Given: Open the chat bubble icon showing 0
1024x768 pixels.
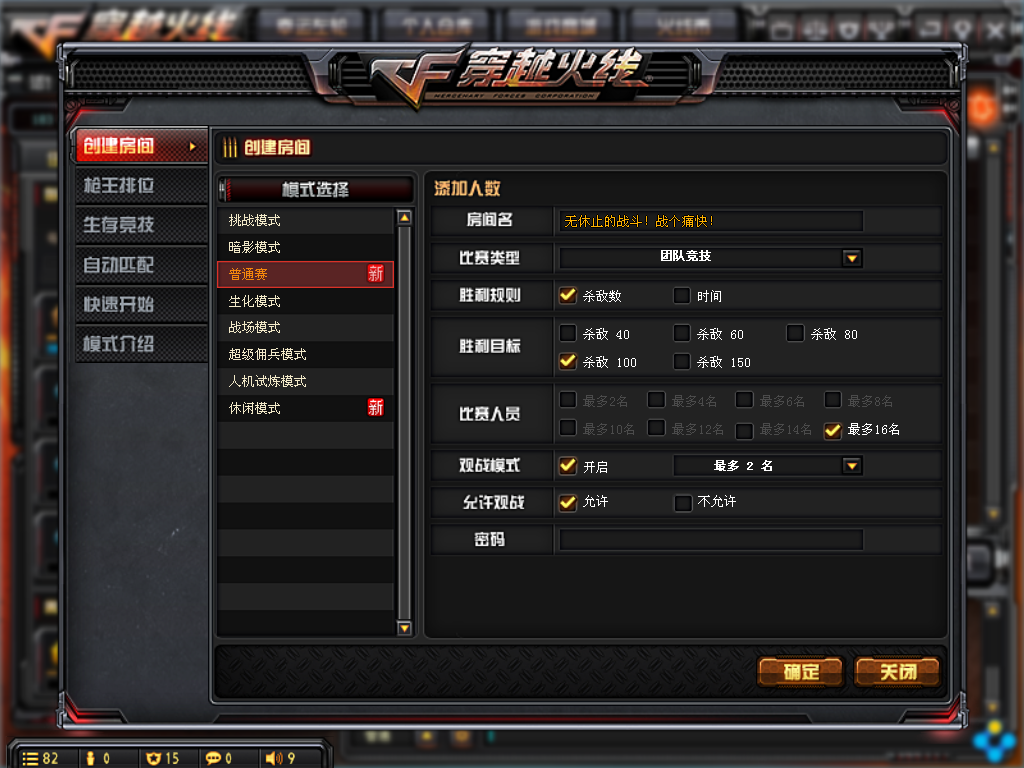Looking at the screenshot, I should click(213, 758).
